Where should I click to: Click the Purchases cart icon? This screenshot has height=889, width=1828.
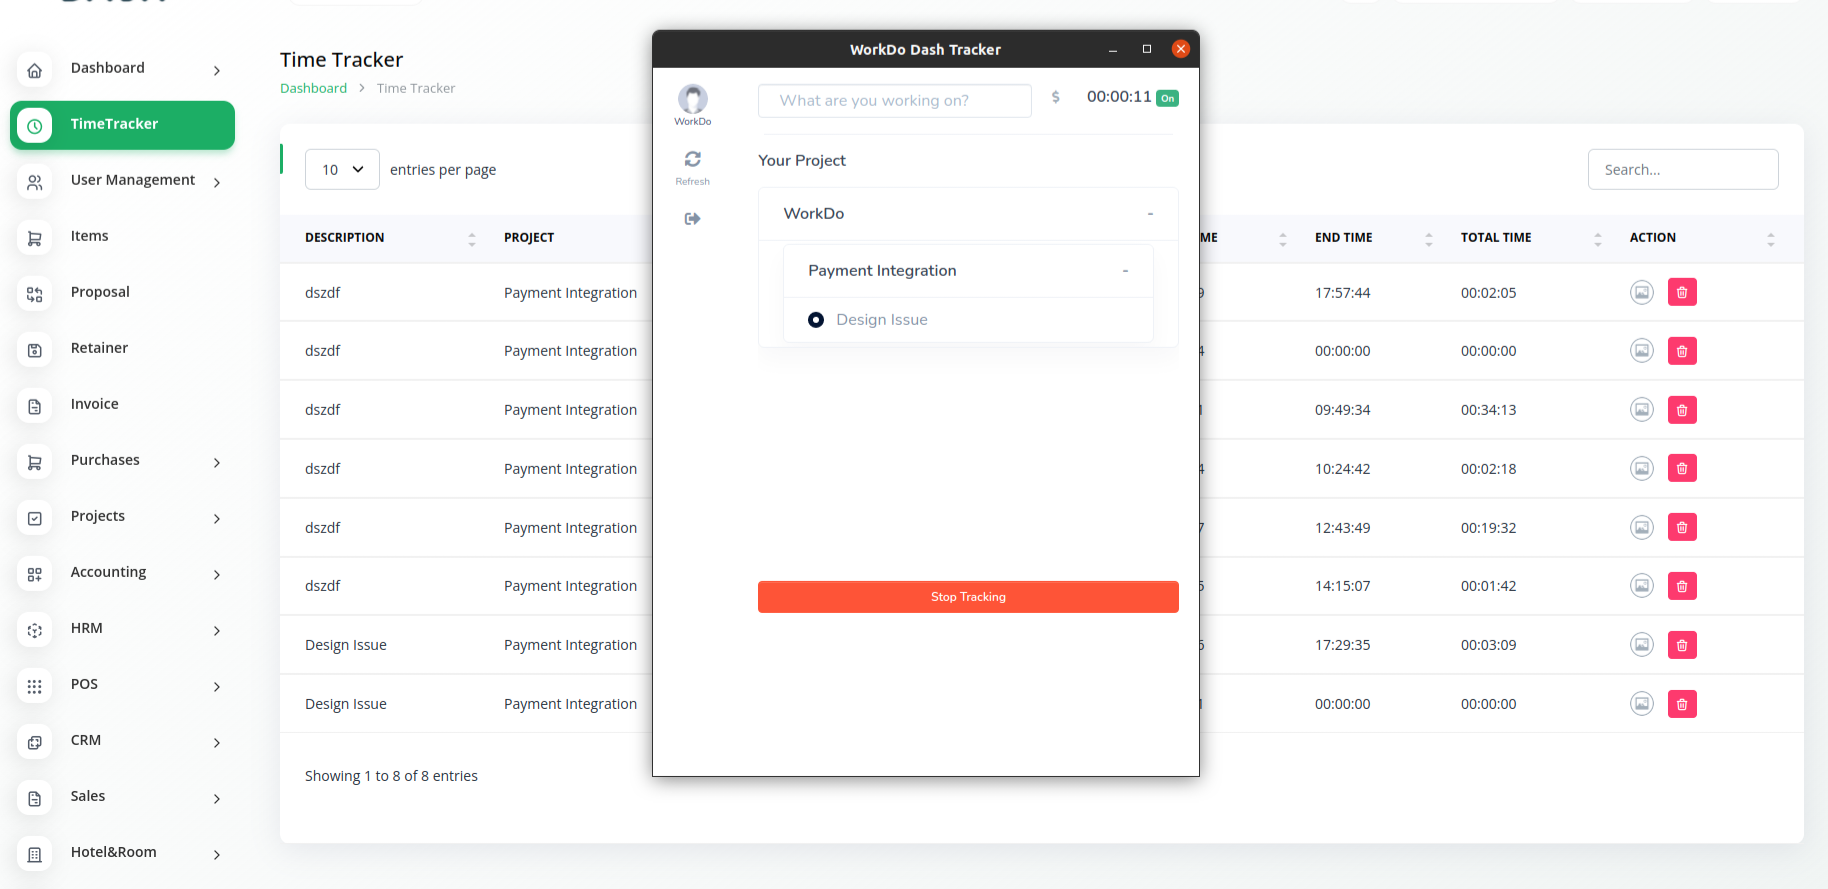[35, 462]
